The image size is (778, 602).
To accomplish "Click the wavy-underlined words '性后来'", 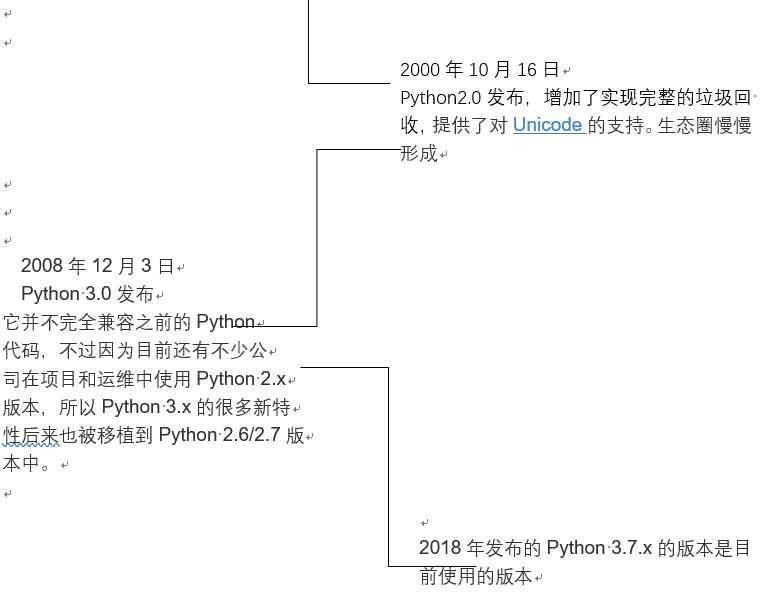I will (31, 435).
